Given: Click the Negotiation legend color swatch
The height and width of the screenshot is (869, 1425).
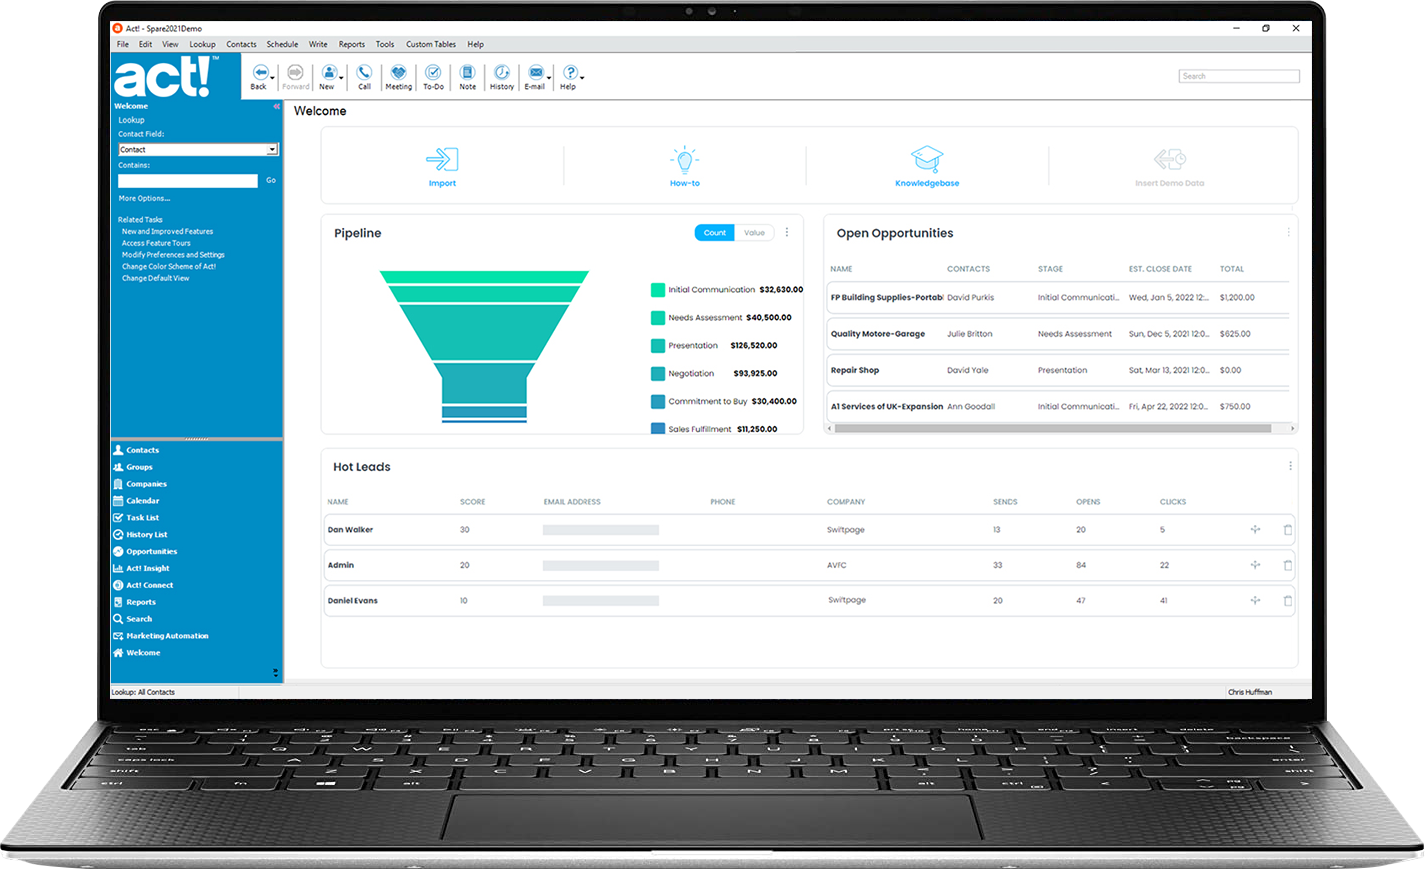Looking at the screenshot, I should pyautogui.click(x=658, y=374).
